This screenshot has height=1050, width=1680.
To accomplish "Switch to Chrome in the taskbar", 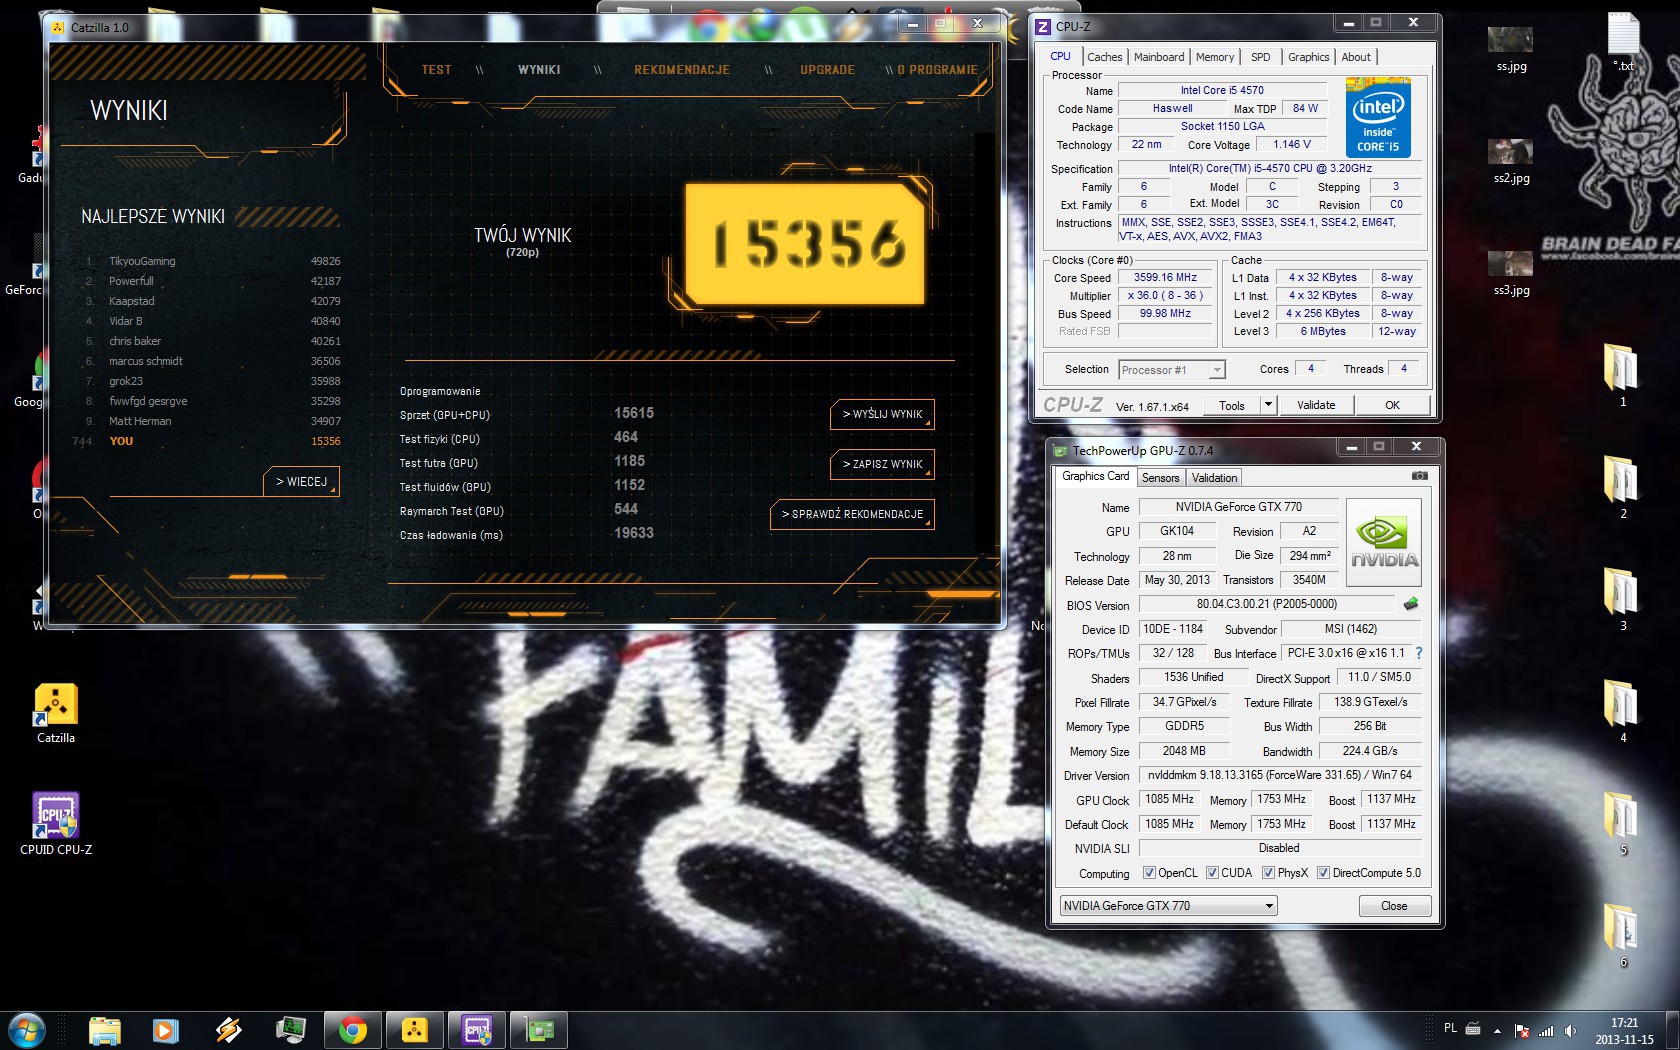I will (352, 1030).
